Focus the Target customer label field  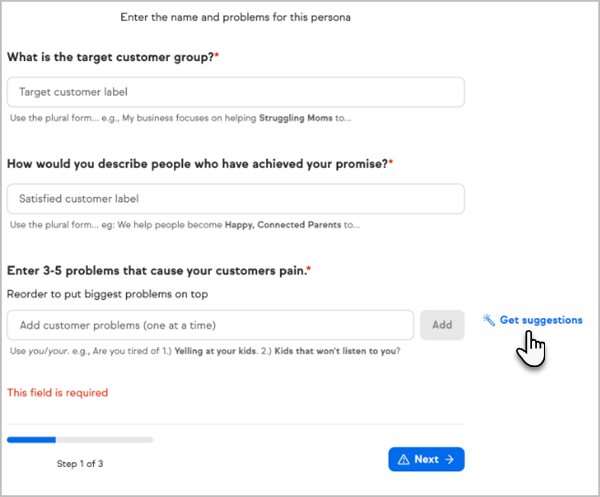click(235, 92)
